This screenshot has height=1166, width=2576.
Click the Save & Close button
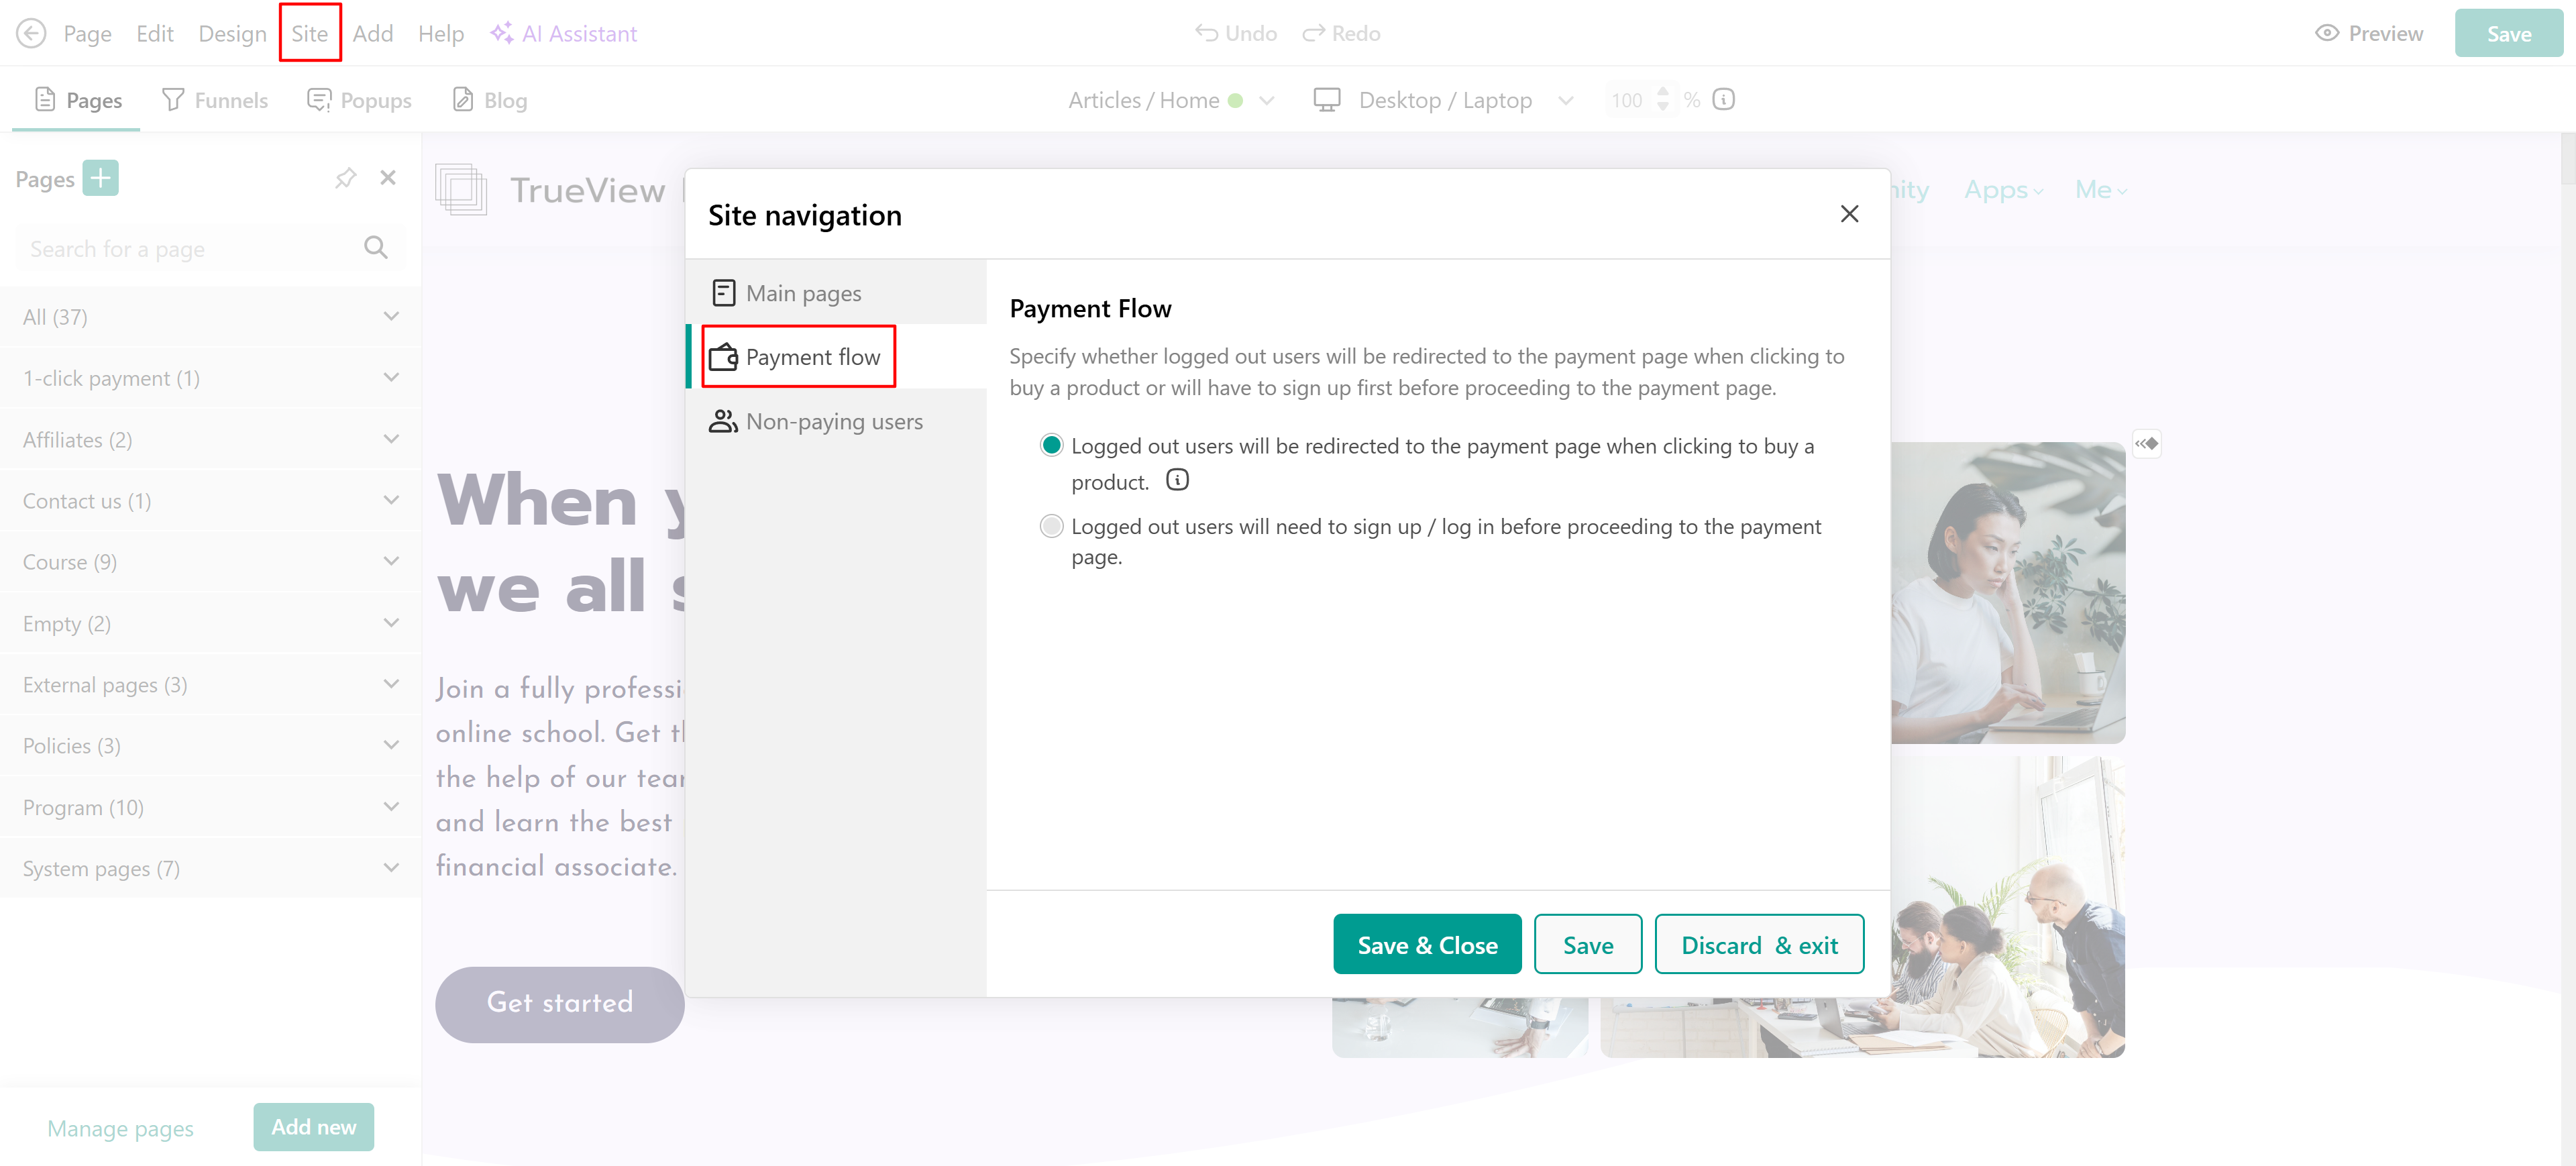1426,944
